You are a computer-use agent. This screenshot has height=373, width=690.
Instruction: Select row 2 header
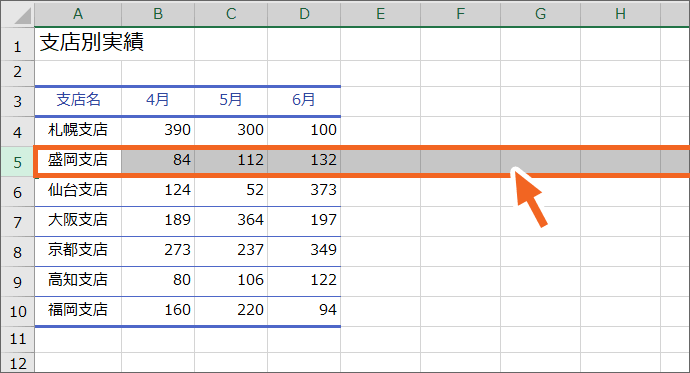tap(18, 73)
